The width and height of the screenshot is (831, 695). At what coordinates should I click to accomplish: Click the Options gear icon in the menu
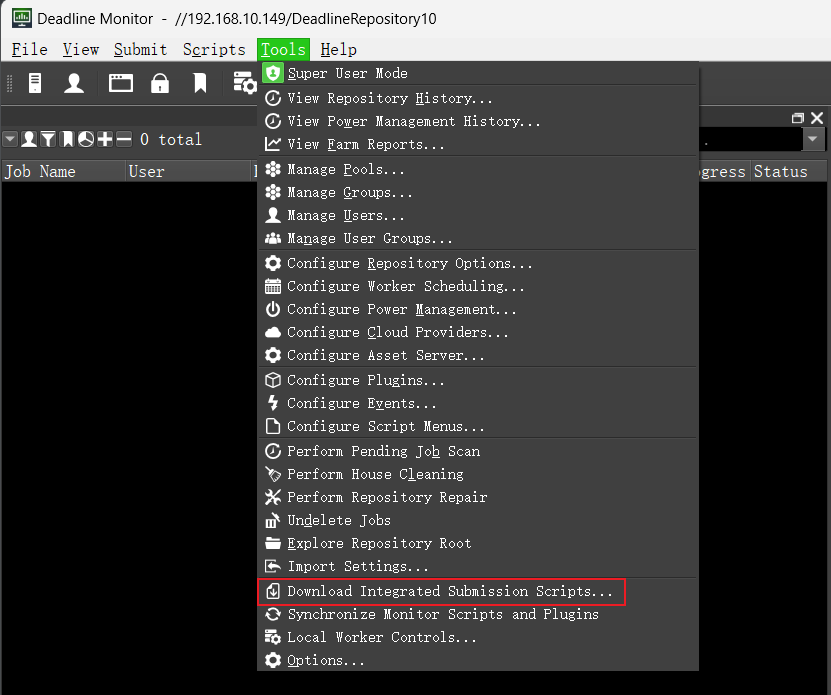(272, 660)
